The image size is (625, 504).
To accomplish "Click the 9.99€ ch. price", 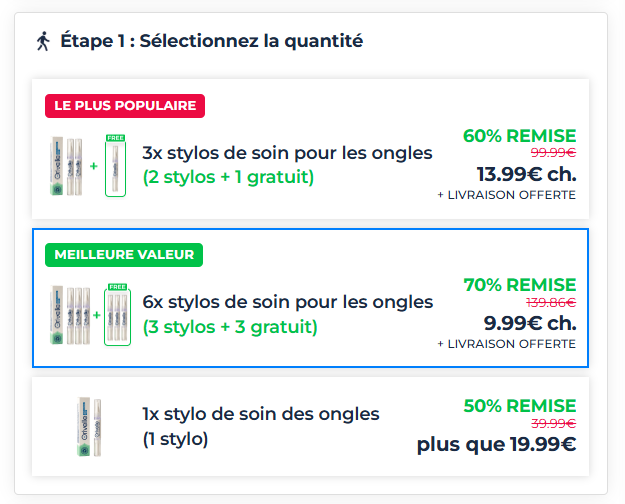I will [530, 323].
